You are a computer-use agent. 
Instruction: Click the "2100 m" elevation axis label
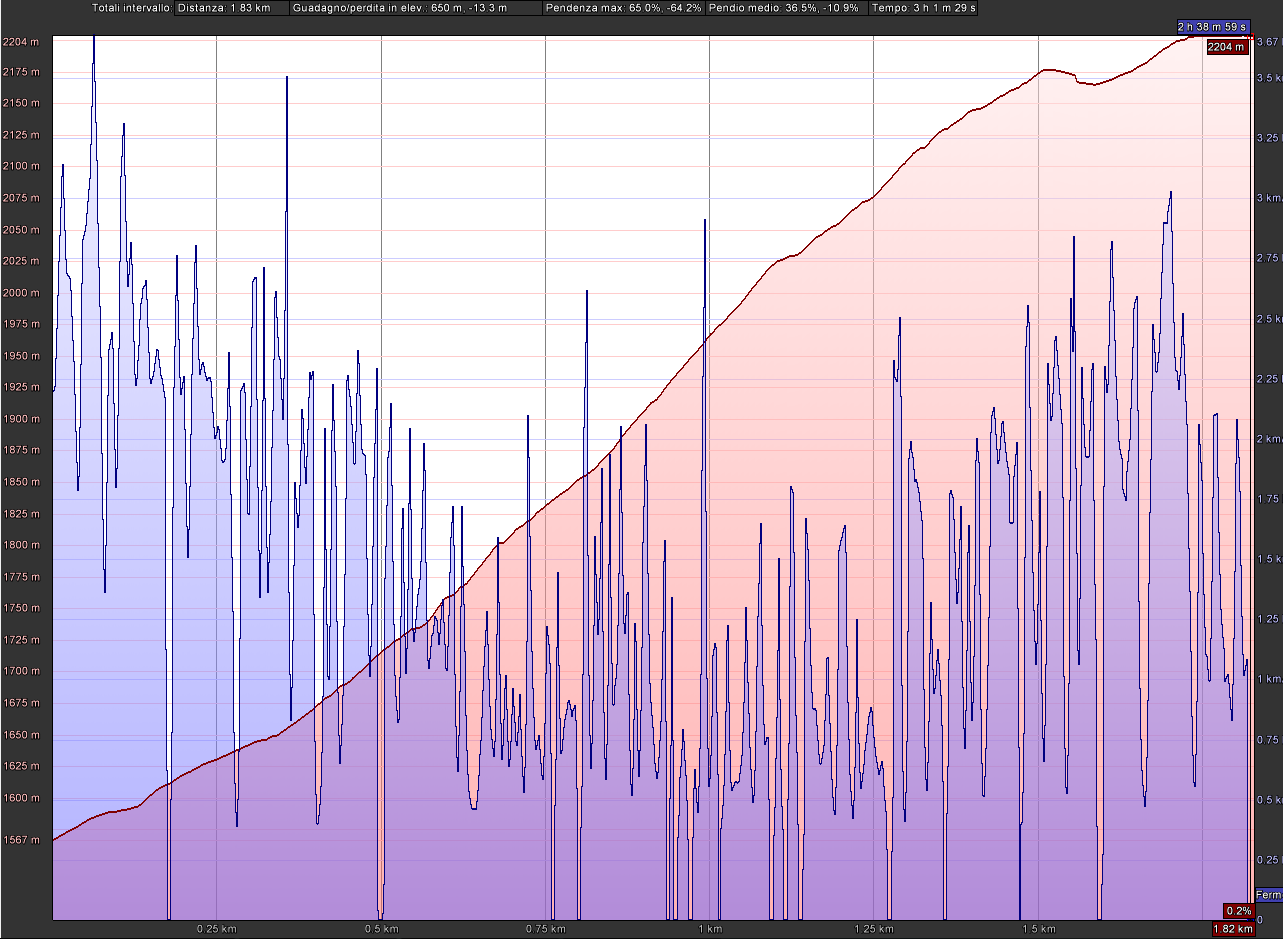(x=22, y=166)
